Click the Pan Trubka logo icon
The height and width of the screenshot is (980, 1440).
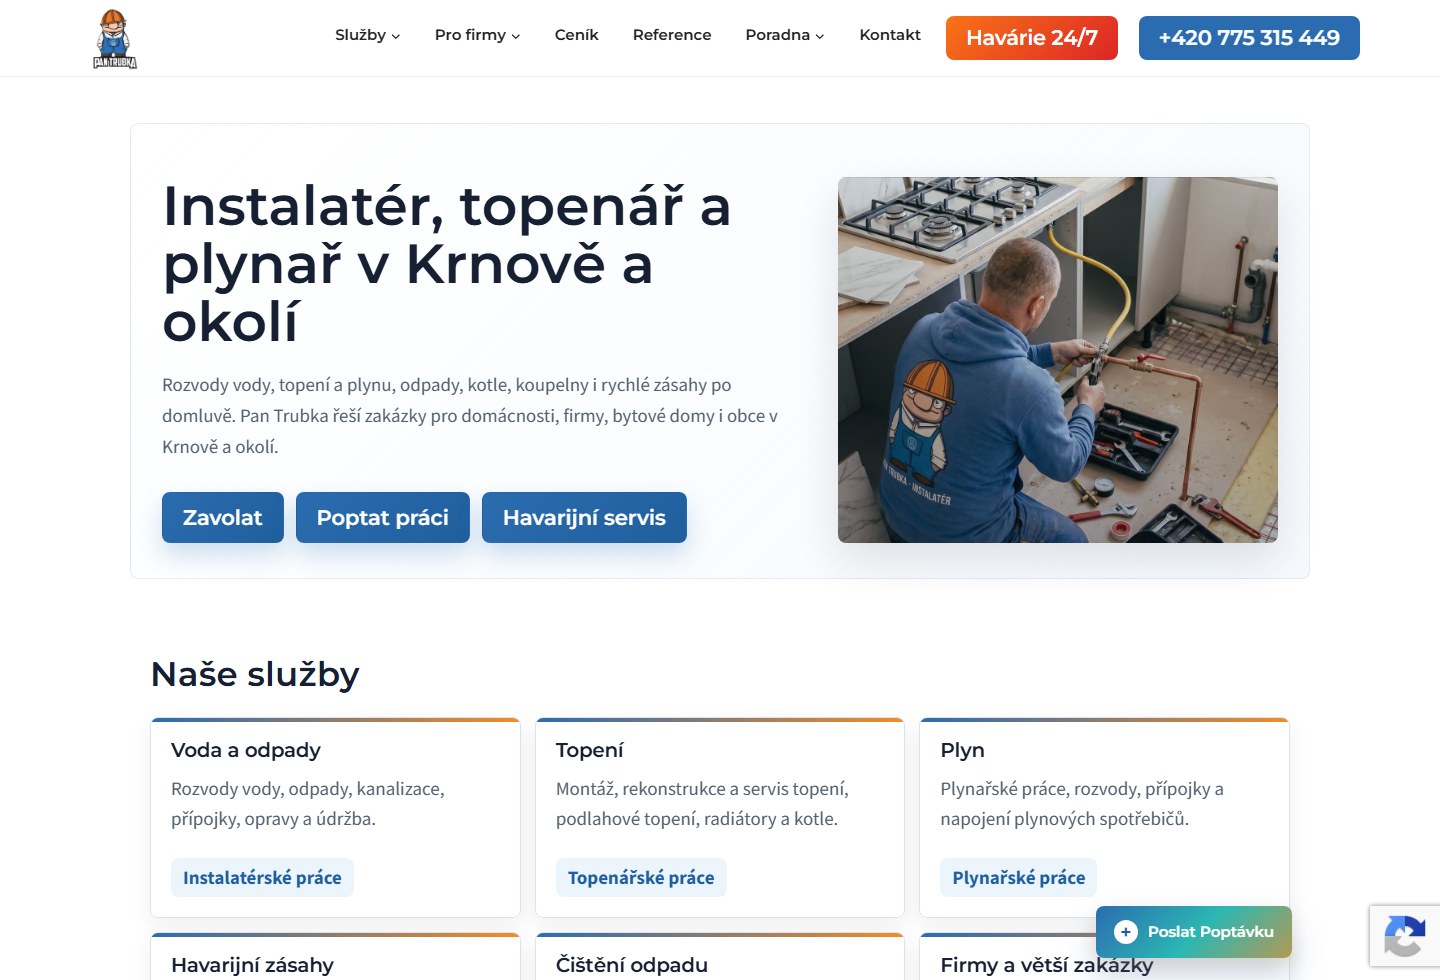pyautogui.click(x=114, y=39)
